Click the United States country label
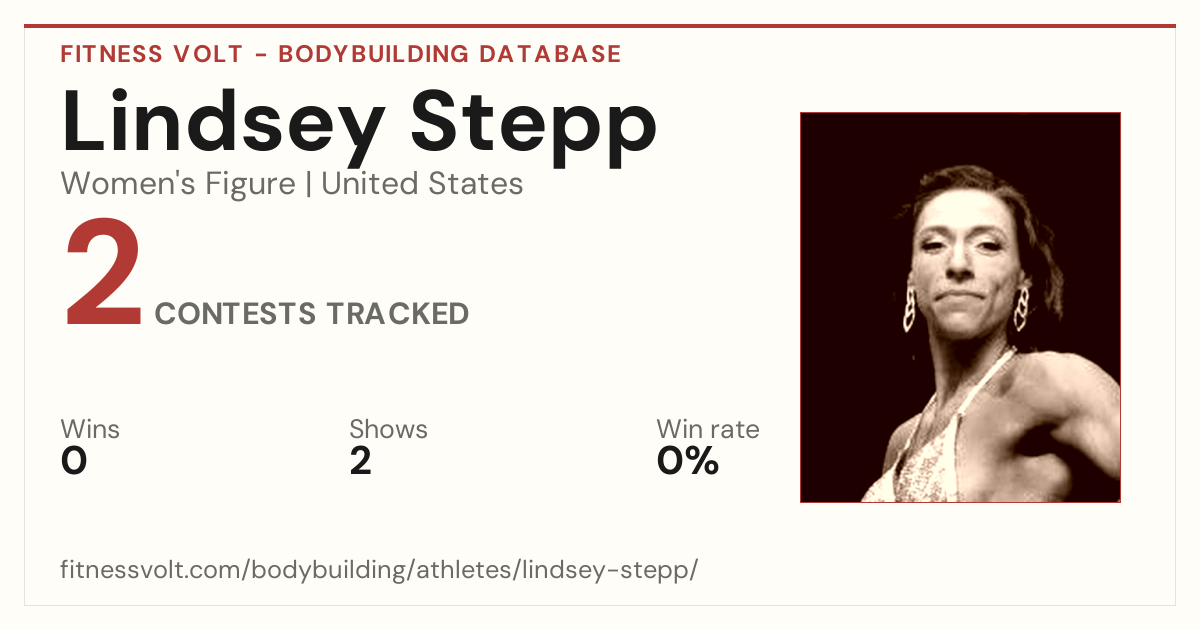Image resolution: width=1200 pixels, height=630 pixels. click(422, 184)
